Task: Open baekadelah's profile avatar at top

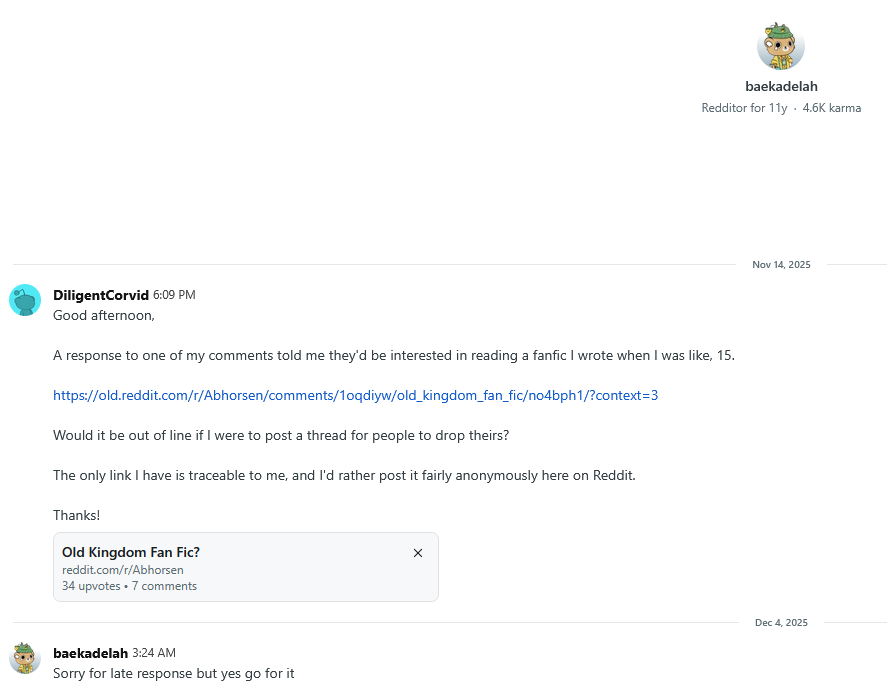Action: [781, 46]
